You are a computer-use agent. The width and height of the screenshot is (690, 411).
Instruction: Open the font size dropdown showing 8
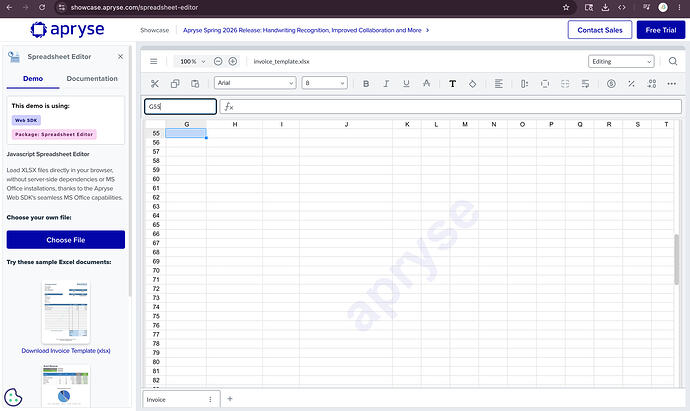point(324,83)
